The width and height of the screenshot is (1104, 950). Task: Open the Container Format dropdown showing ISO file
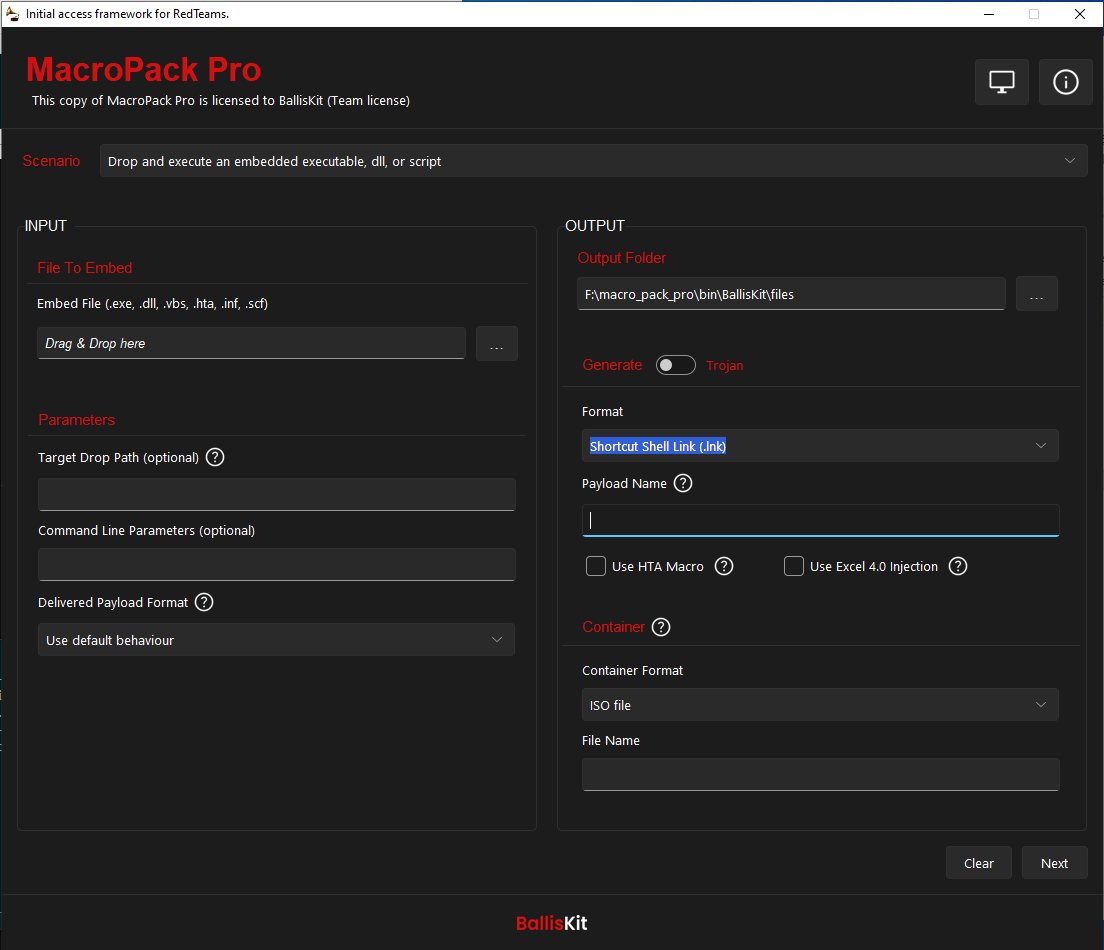coord(820,705)
